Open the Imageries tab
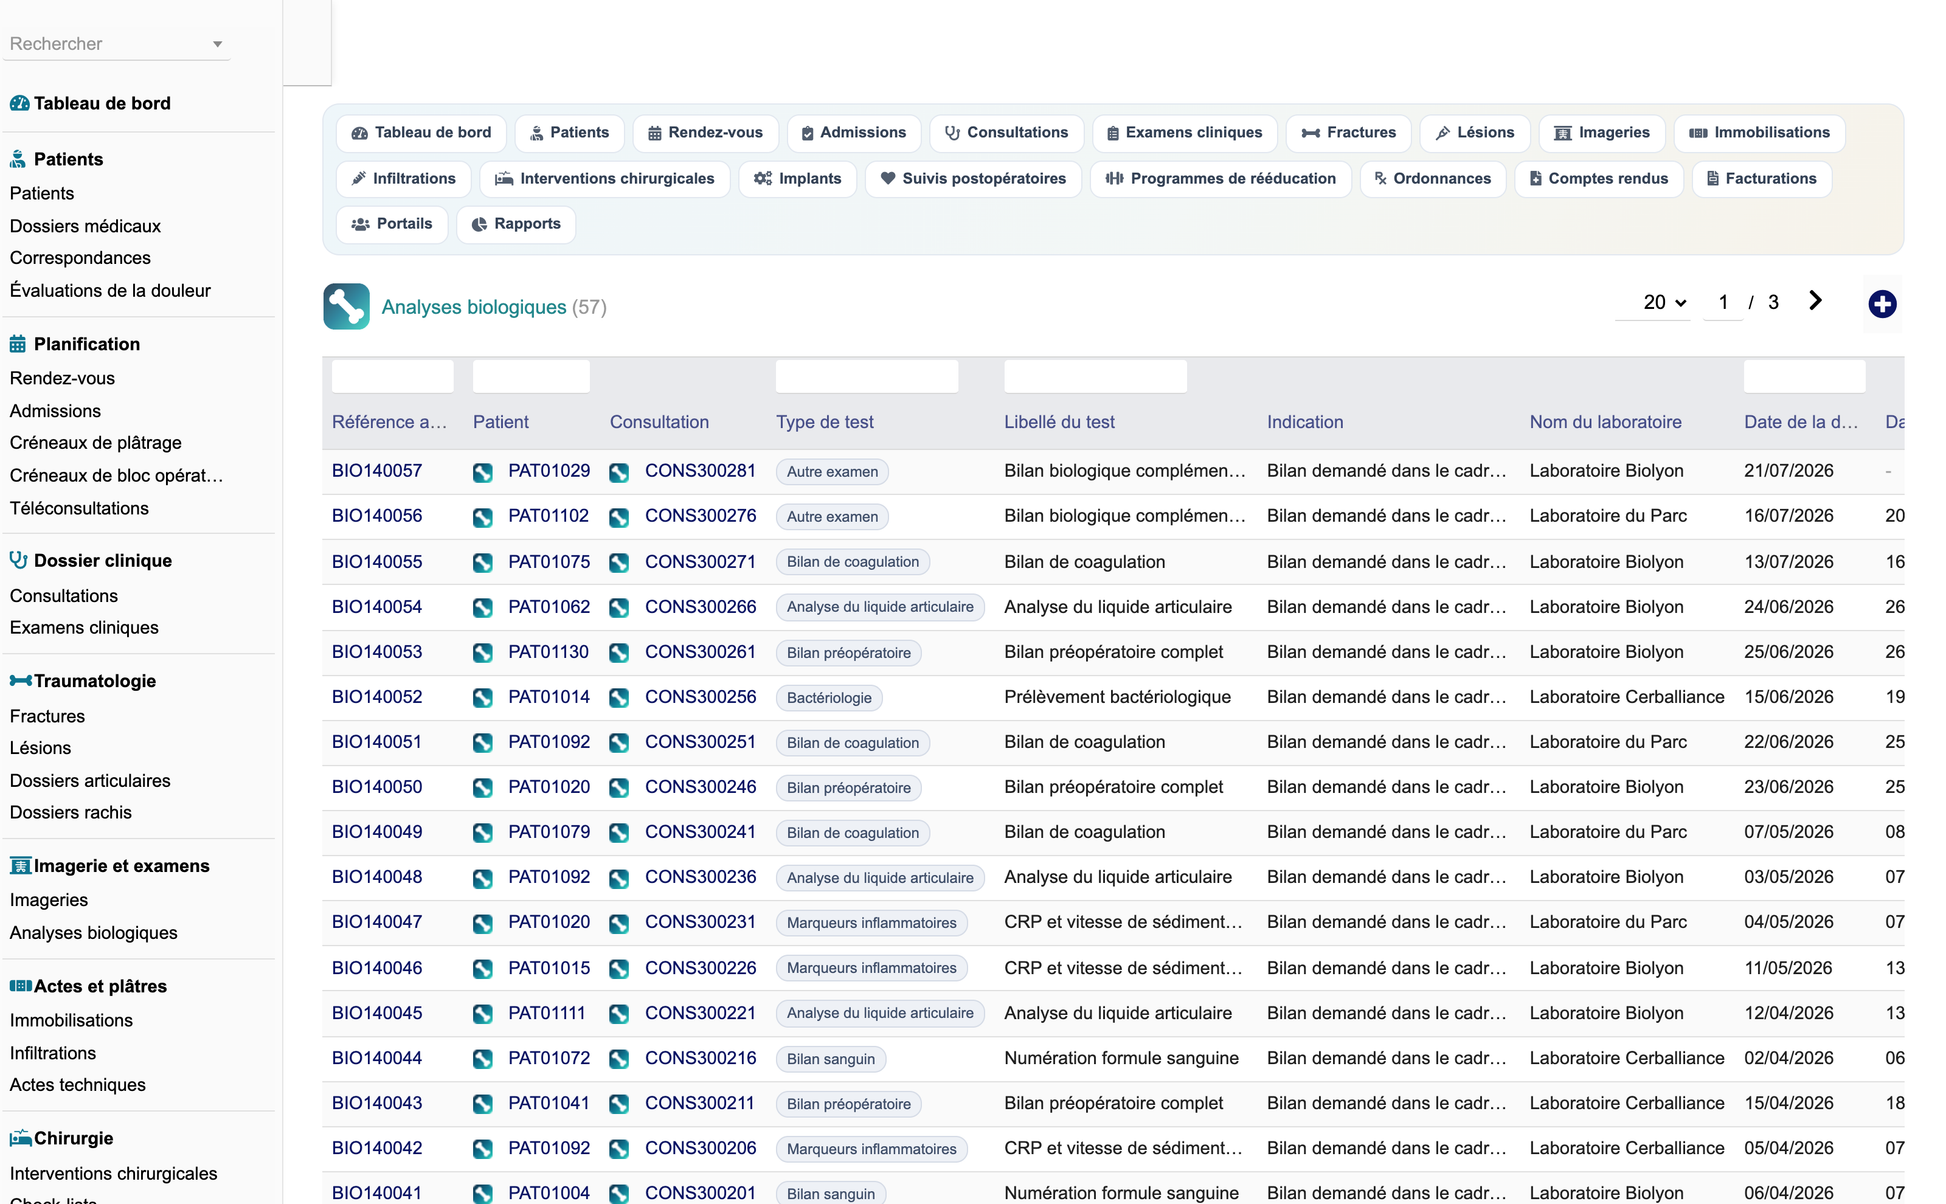Viewport: 1946px width, 1204px height. 1601,133
